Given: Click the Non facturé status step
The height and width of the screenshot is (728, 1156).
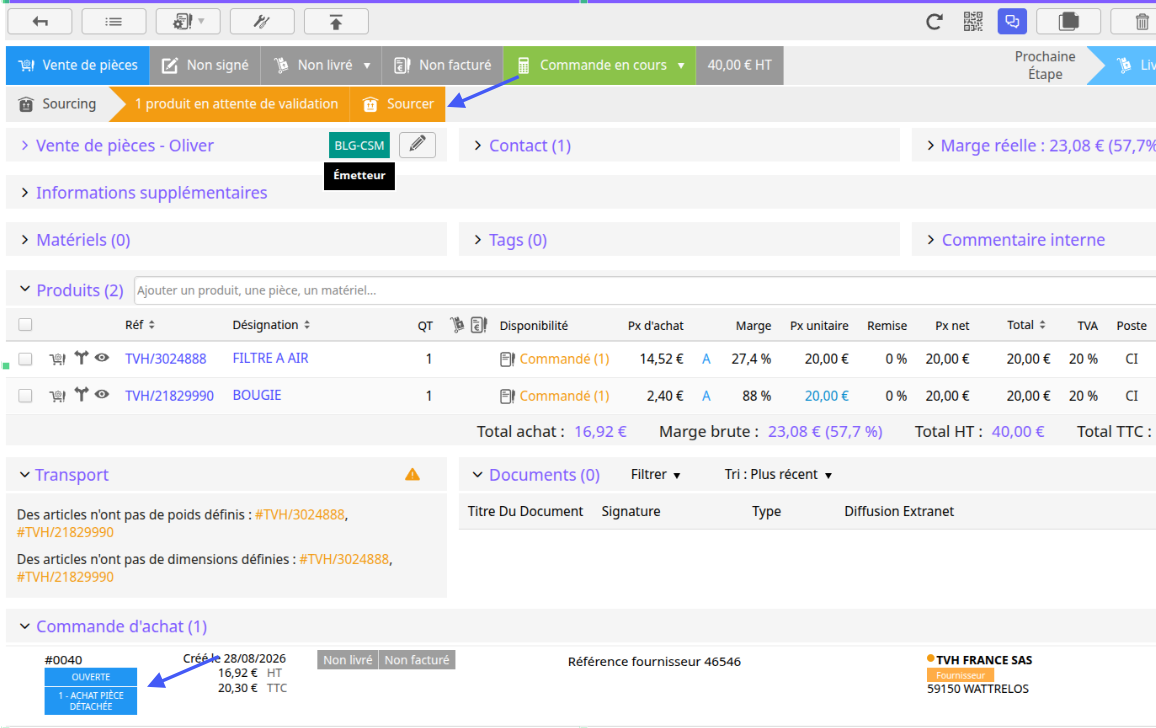Looking at the screenshot, I should [x=442, y=65].
